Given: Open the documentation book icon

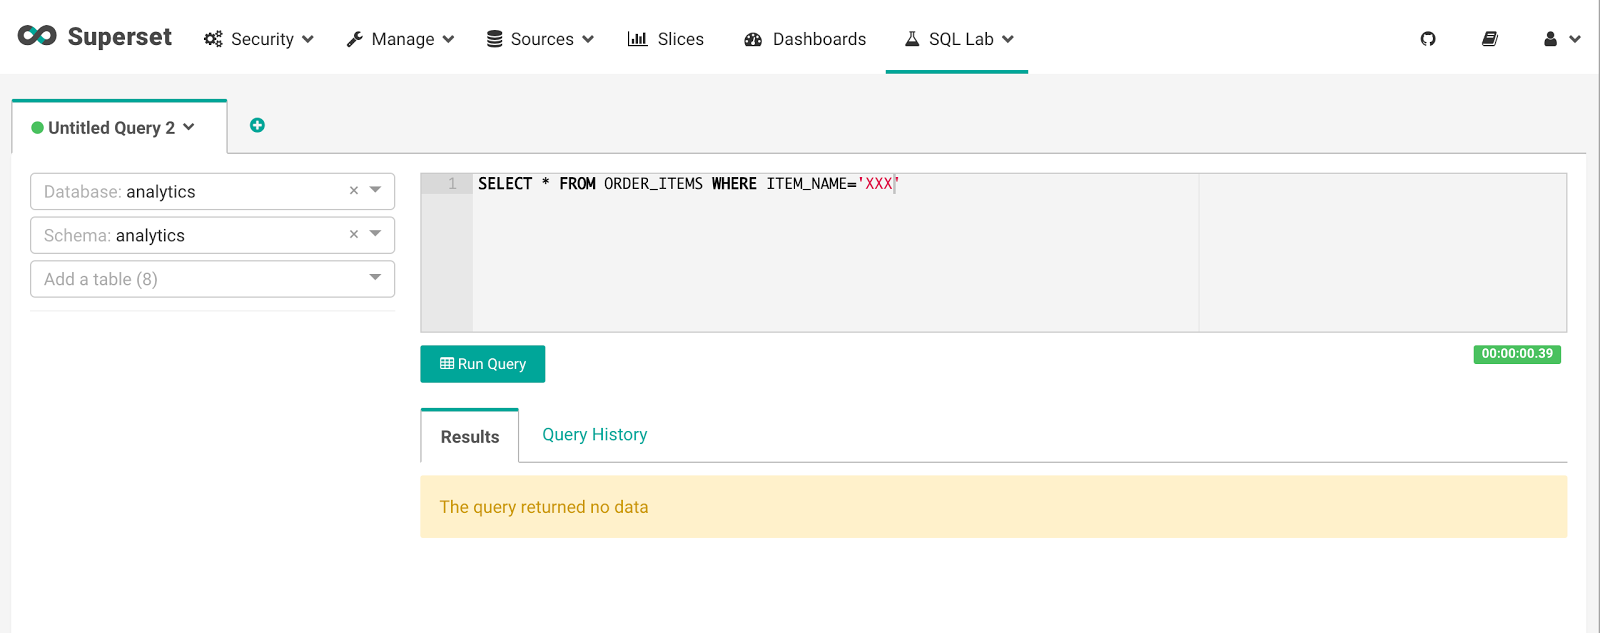Looking at the screenshot, I should [x=1489, y=39].
